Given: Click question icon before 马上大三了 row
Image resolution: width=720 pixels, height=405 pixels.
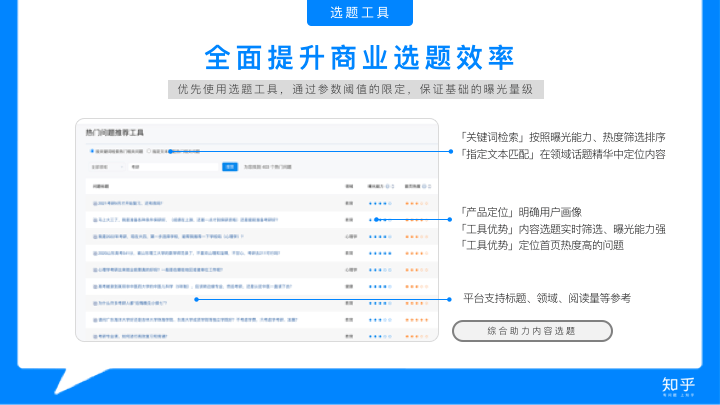Looking at the screenshot, I should pyautogui.click(x=94, y=219).
